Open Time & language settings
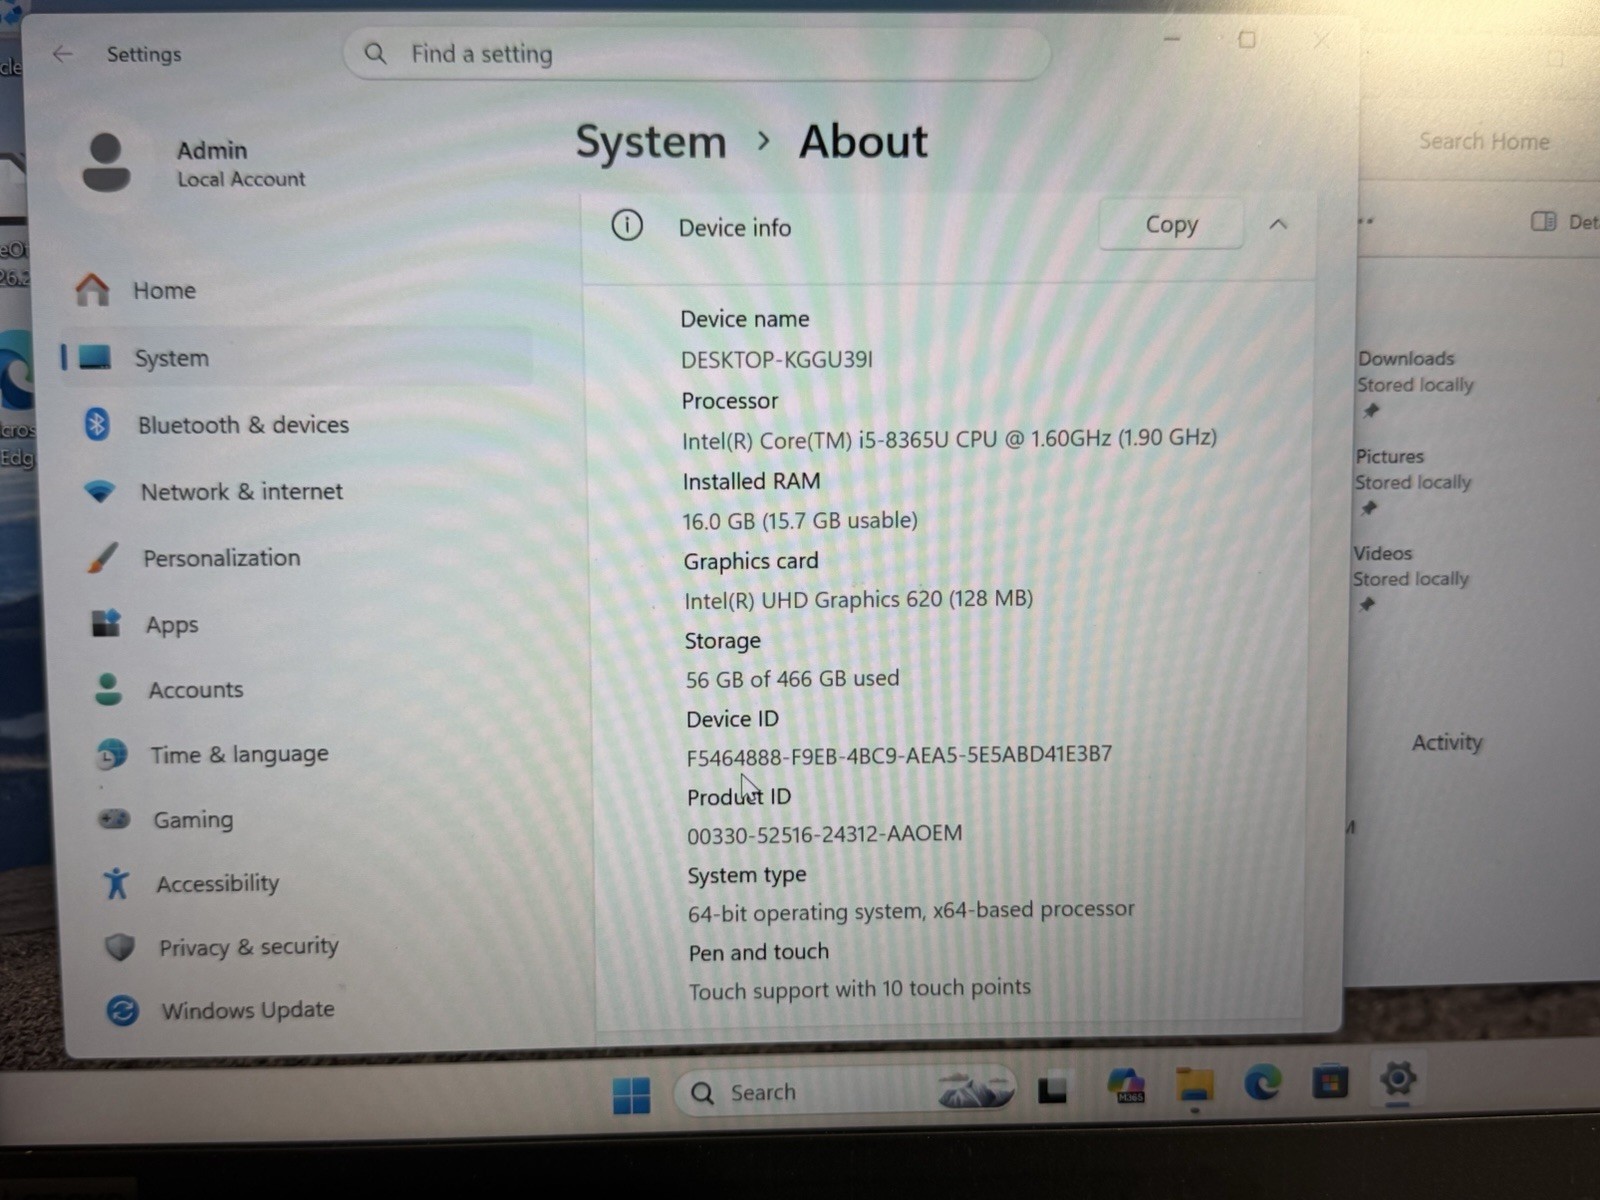1600x1200 pixels. [x=310, y=754]
